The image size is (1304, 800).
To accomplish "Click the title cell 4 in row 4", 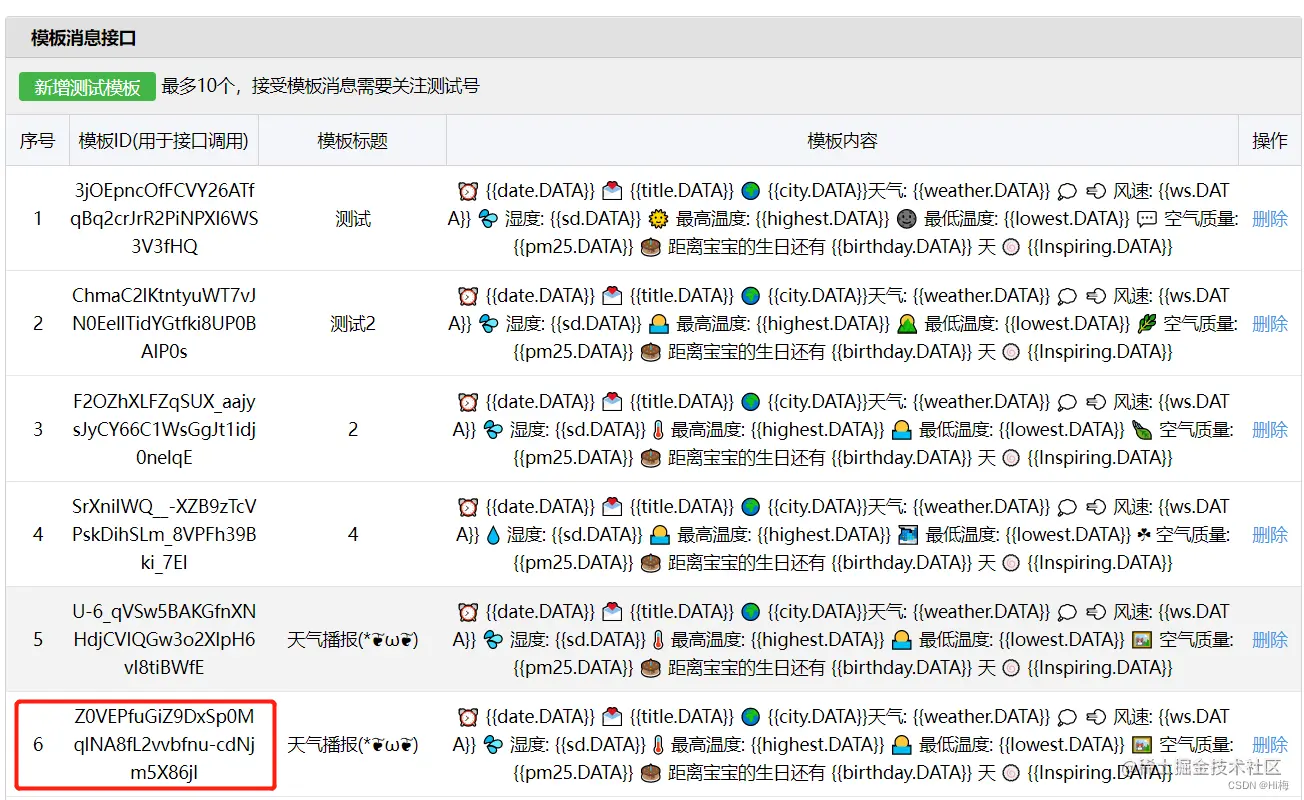I will tap(353, 535).
